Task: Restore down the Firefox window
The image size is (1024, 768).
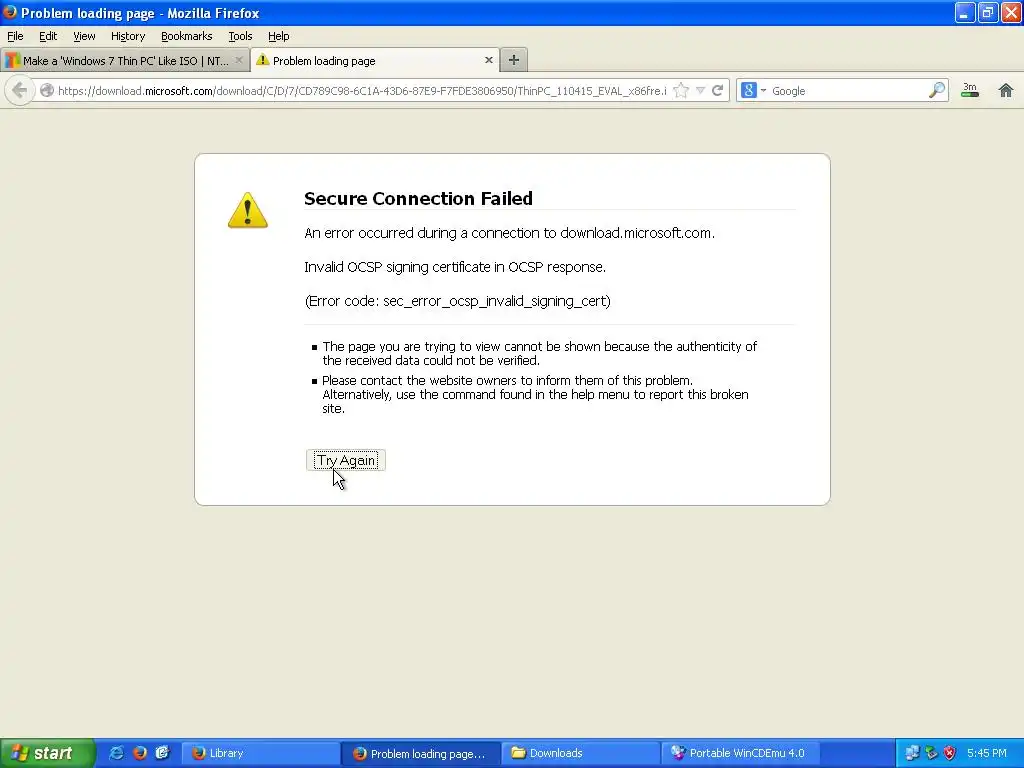Action: [x=987, y=12]
